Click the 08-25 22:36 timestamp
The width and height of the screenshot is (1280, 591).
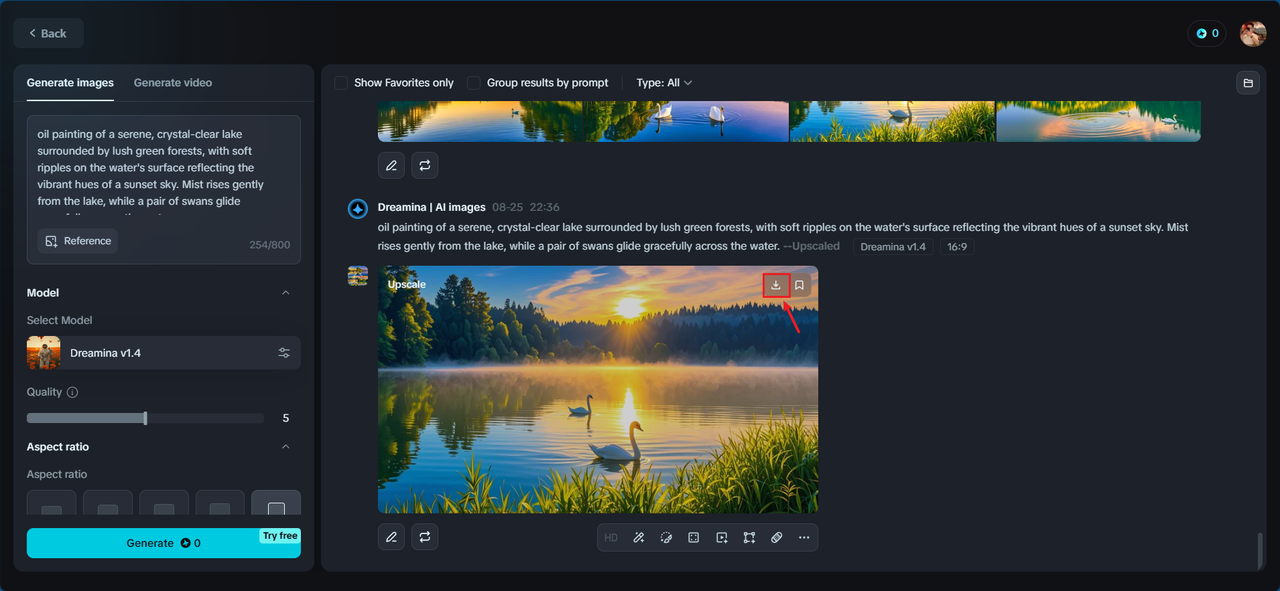526,208
